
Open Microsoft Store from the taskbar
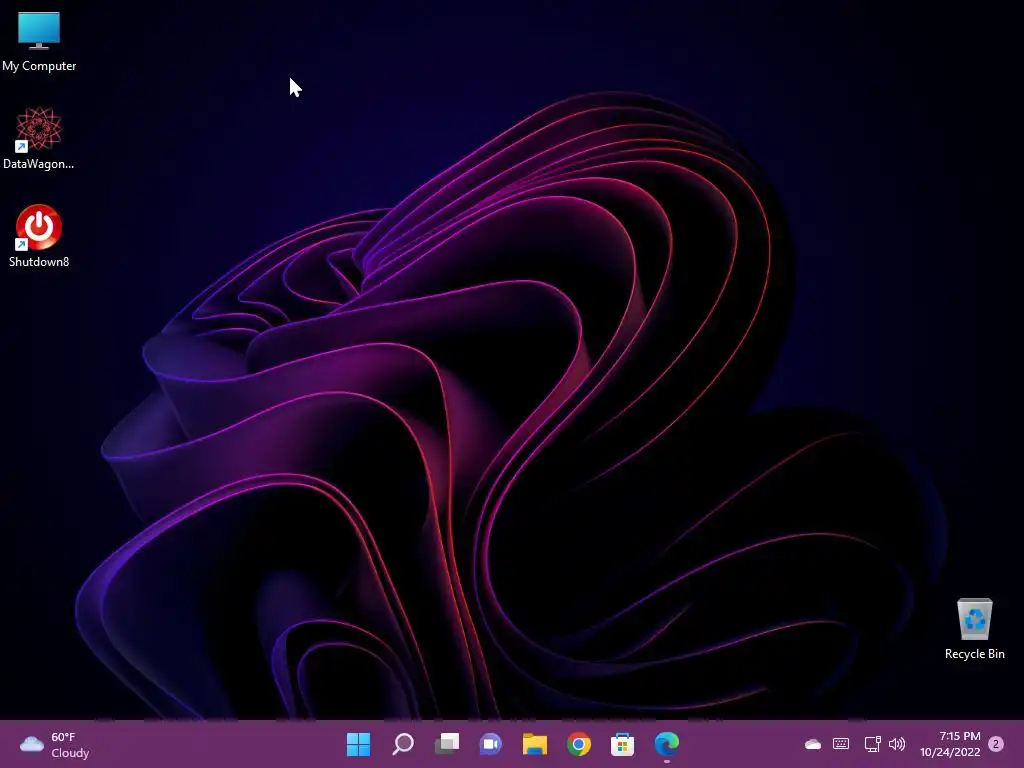click(622, 744)
